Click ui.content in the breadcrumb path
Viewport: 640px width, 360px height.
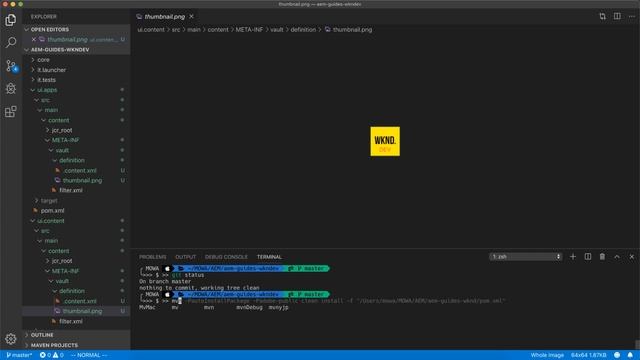[151, 30]
